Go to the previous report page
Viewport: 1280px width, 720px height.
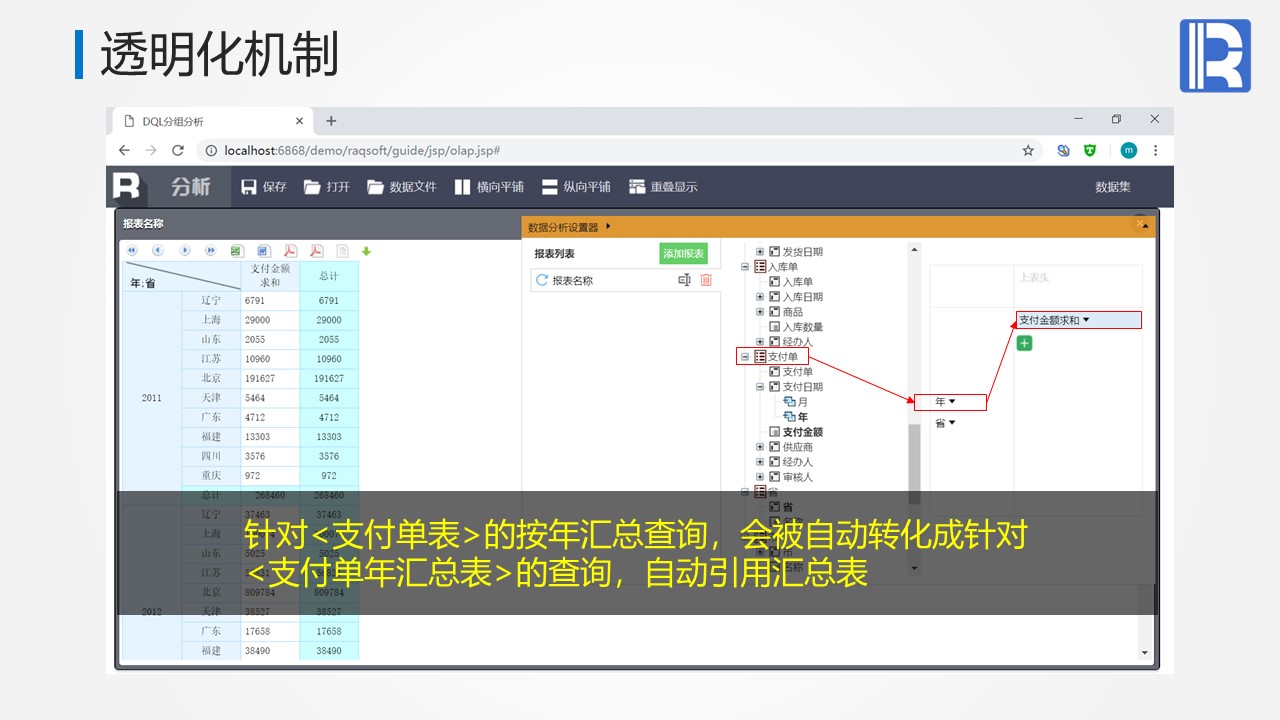click(158, 251)
